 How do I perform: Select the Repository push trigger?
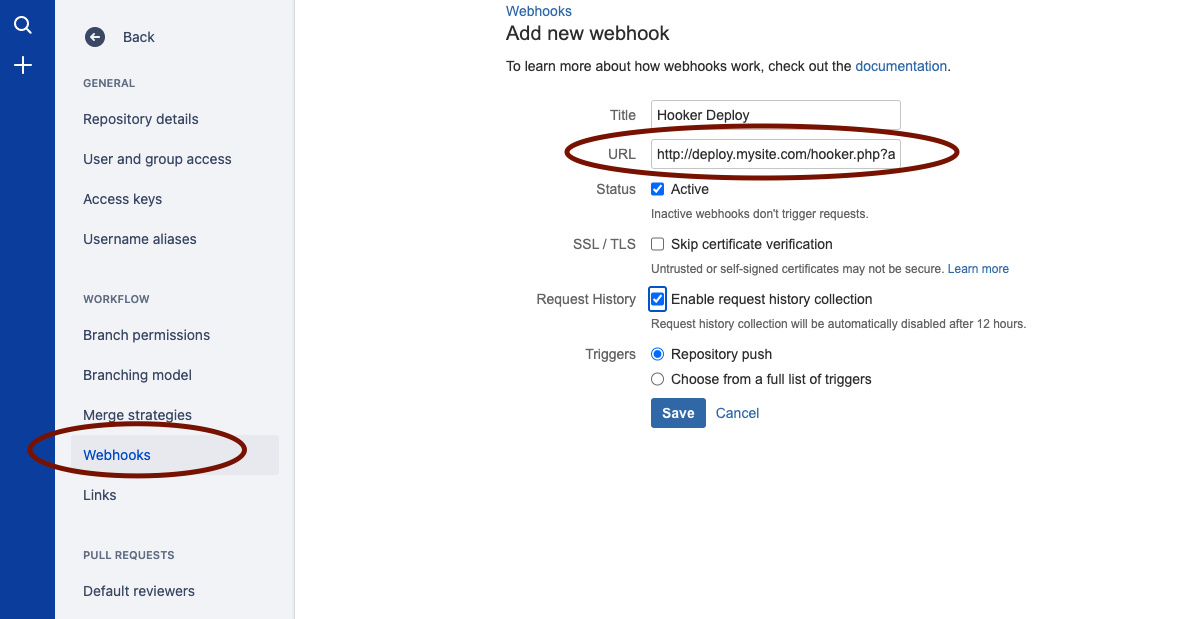click(658, 354)
